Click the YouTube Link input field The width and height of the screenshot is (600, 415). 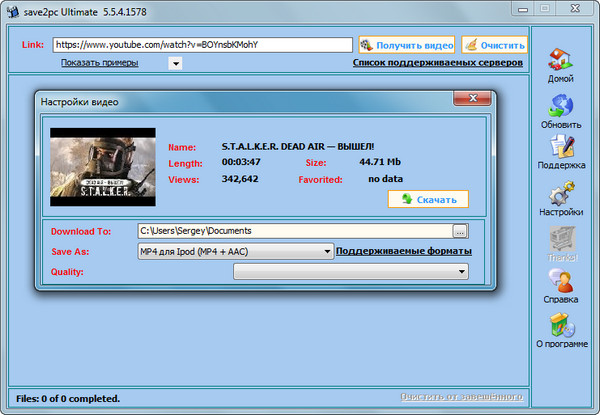[202, 45]
